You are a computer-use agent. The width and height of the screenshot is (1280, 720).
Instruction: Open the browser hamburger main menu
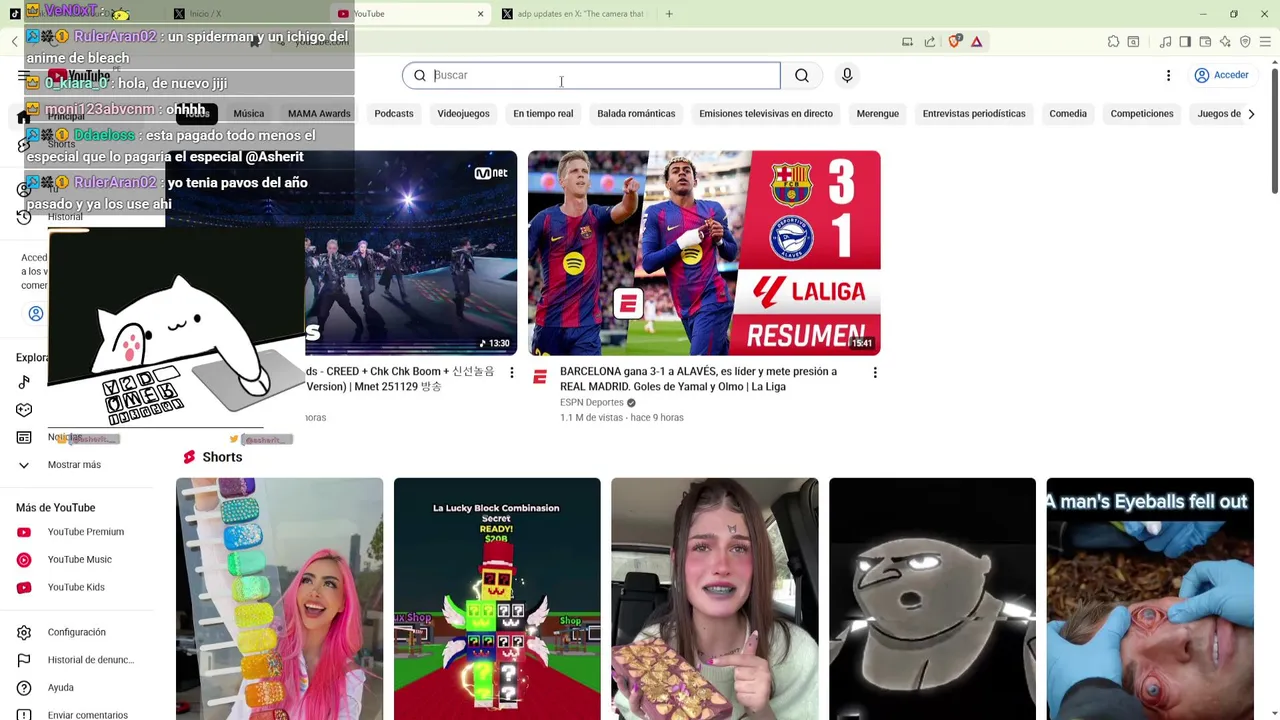pos(1265,42)
